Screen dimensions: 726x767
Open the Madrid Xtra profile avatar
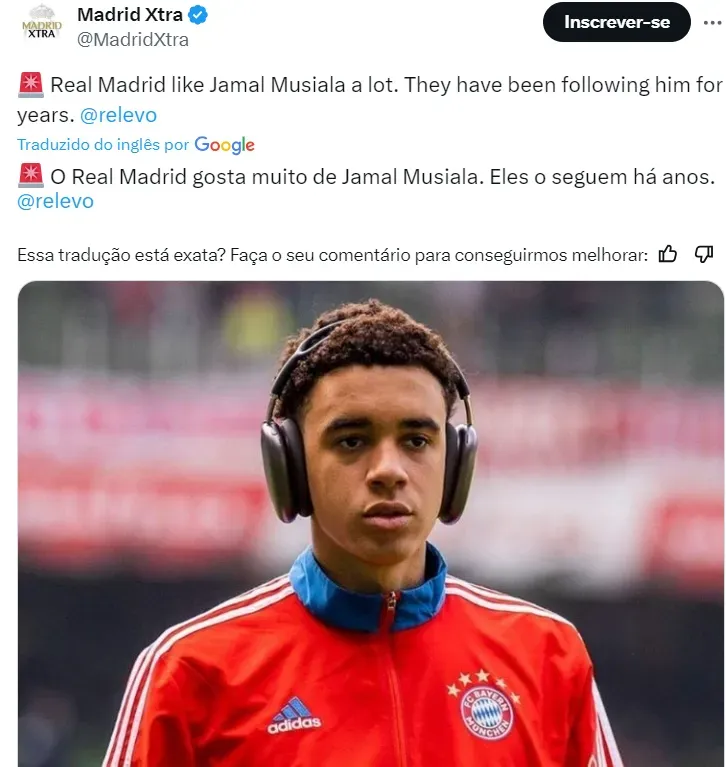click(x=42, y=23)
